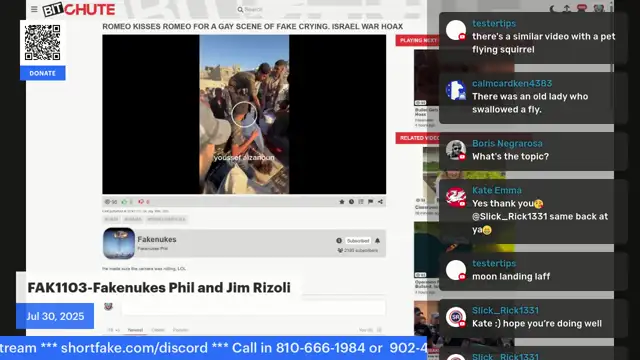Click Boris Negrarosa chat username
The height and width of the screenshot is (360, 640).
507,143
